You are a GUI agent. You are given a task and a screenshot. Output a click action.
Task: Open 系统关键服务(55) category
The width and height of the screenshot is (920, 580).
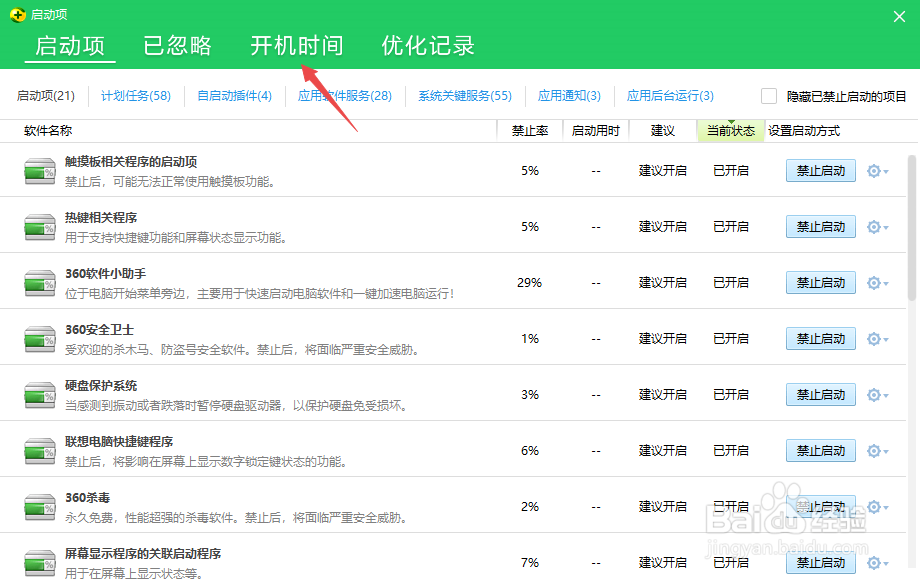(465, 96)
